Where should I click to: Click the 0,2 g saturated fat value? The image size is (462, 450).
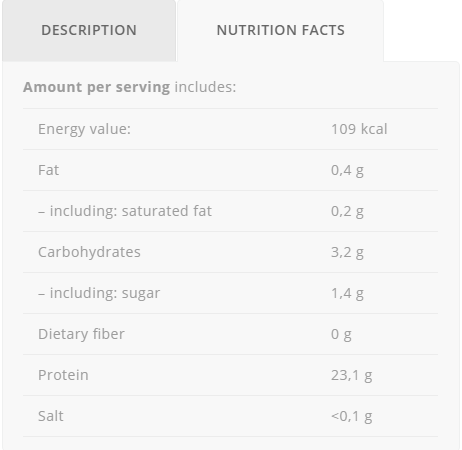(x=347, y=211)
